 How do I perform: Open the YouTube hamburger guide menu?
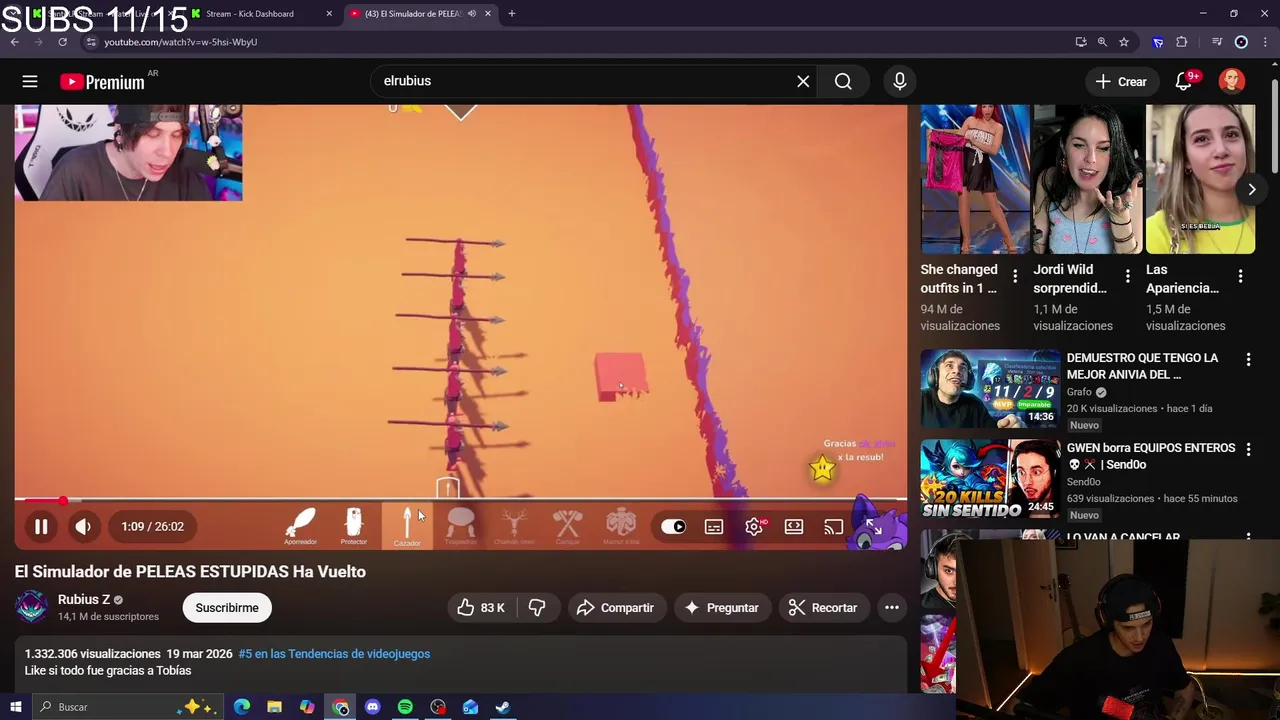30,82
